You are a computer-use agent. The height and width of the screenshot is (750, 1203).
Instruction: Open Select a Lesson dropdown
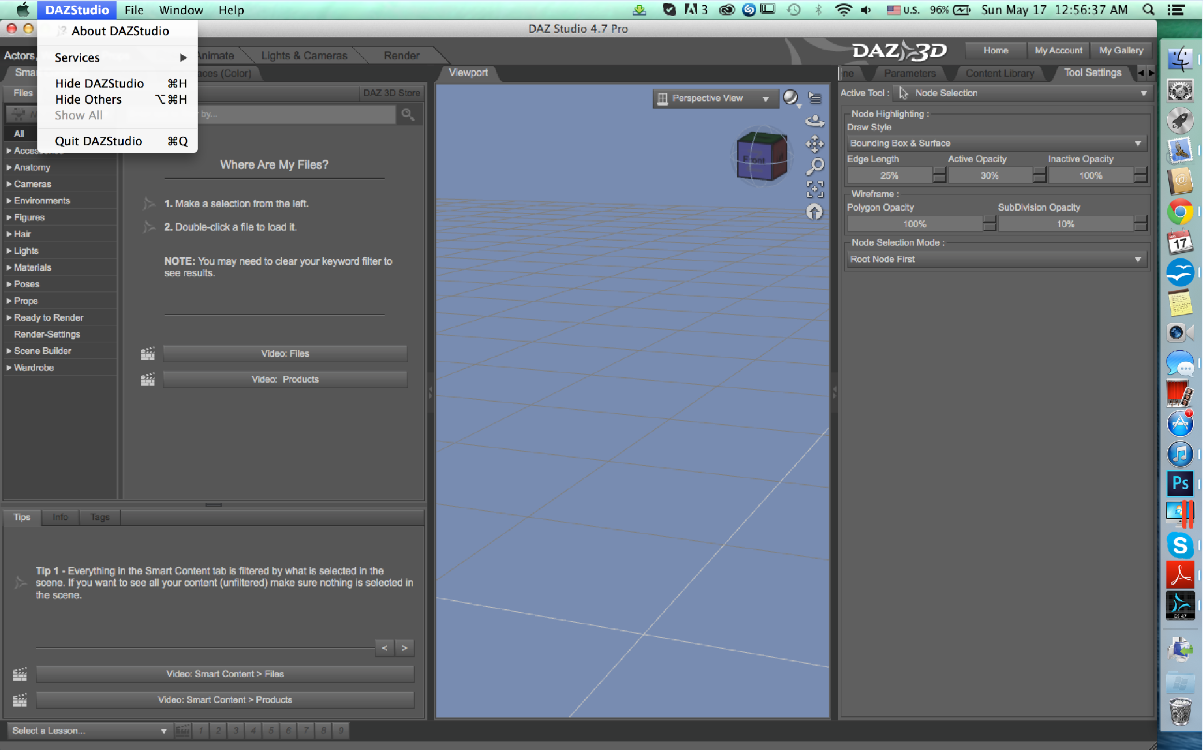pos(90,731)
